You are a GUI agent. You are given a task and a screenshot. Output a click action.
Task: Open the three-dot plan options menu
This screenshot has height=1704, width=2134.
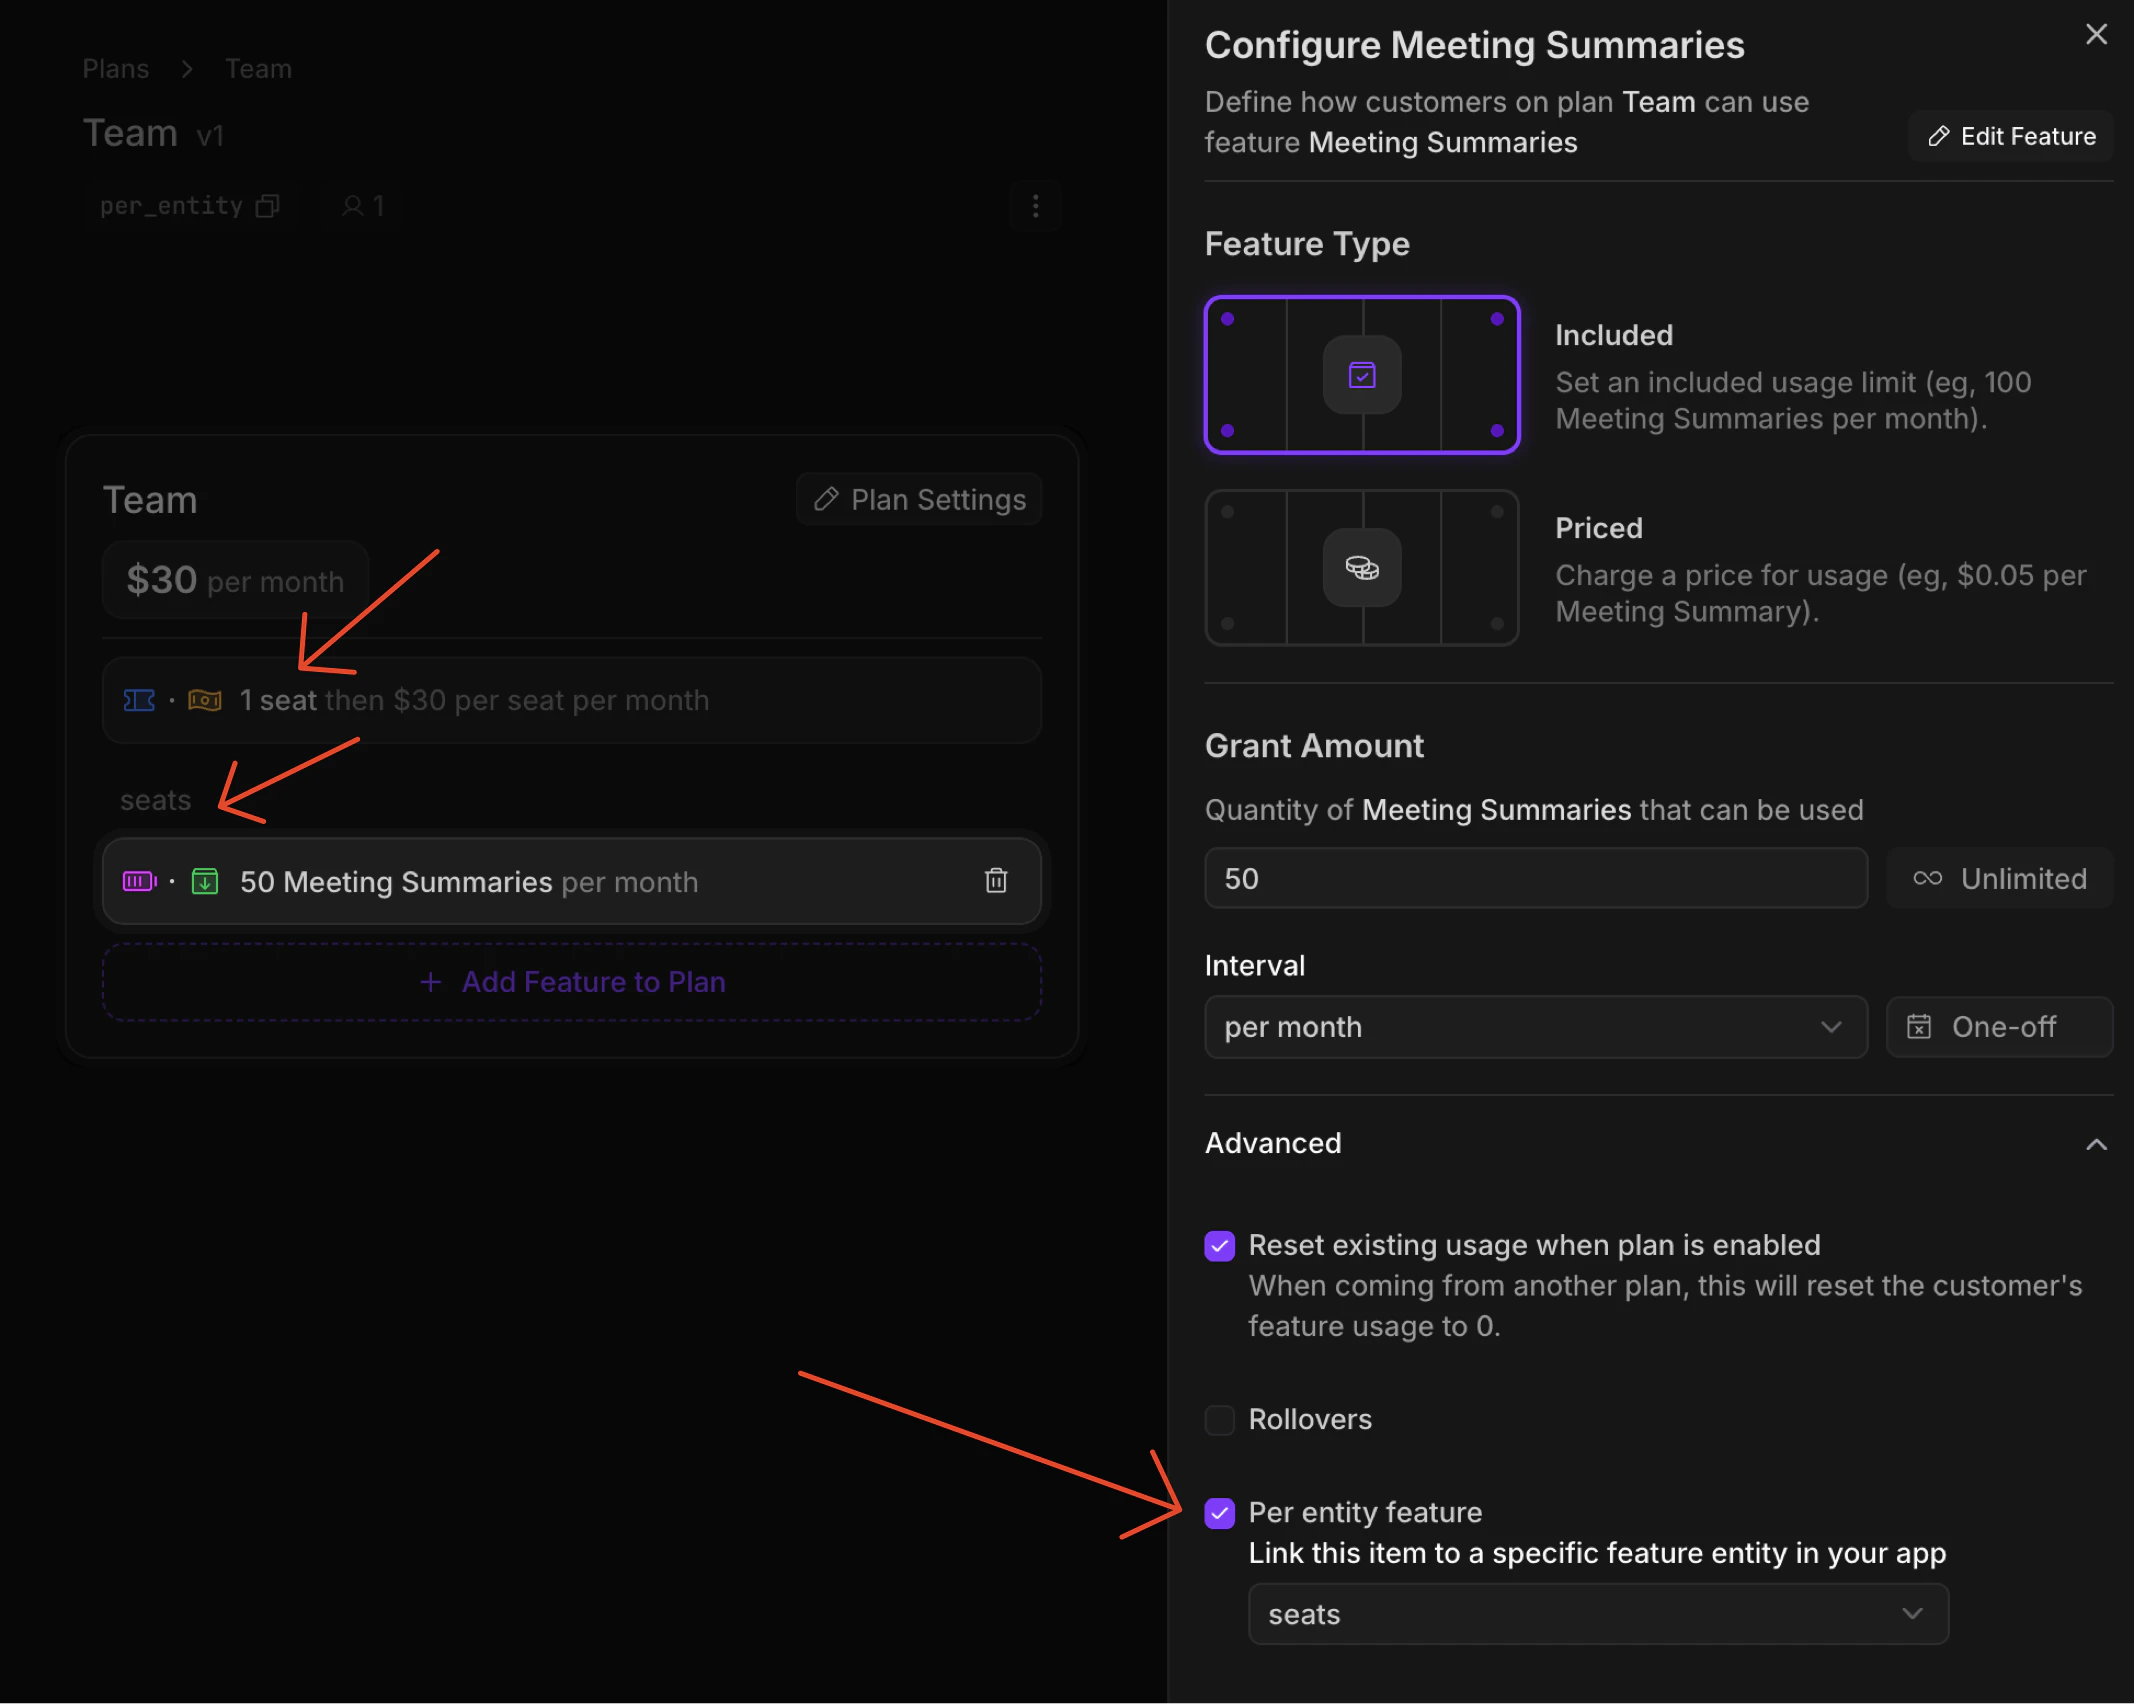tap(1035, 206)
